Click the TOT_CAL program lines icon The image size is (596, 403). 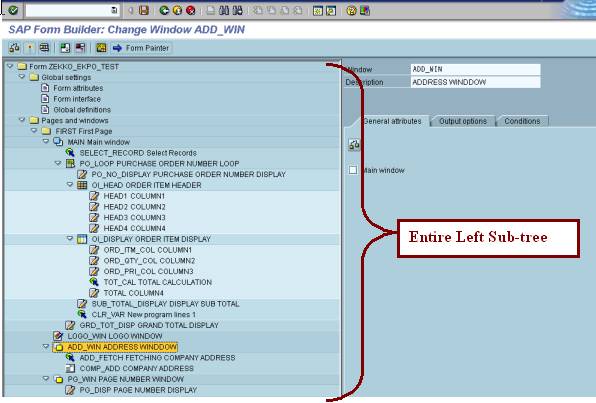coord(94,282)
